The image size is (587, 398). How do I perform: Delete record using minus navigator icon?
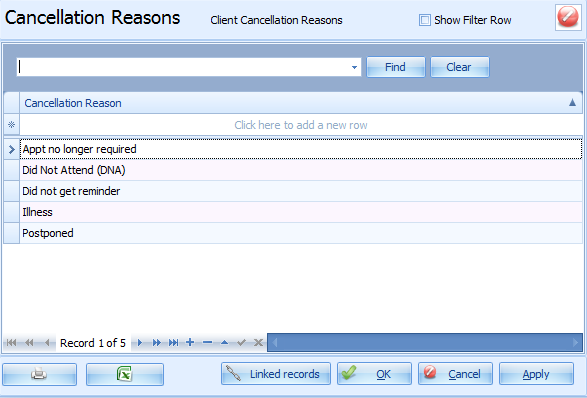tap(207, 342)
